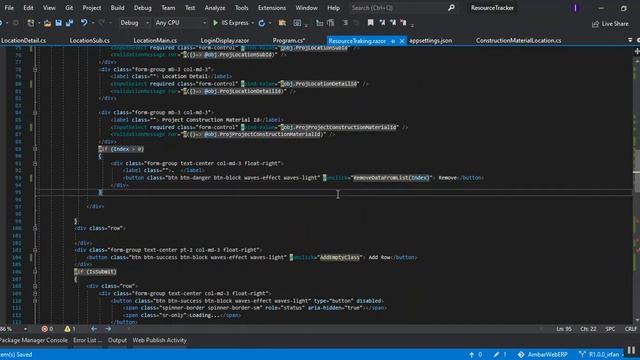
Task: Click the Save icon
Action: 58,23
